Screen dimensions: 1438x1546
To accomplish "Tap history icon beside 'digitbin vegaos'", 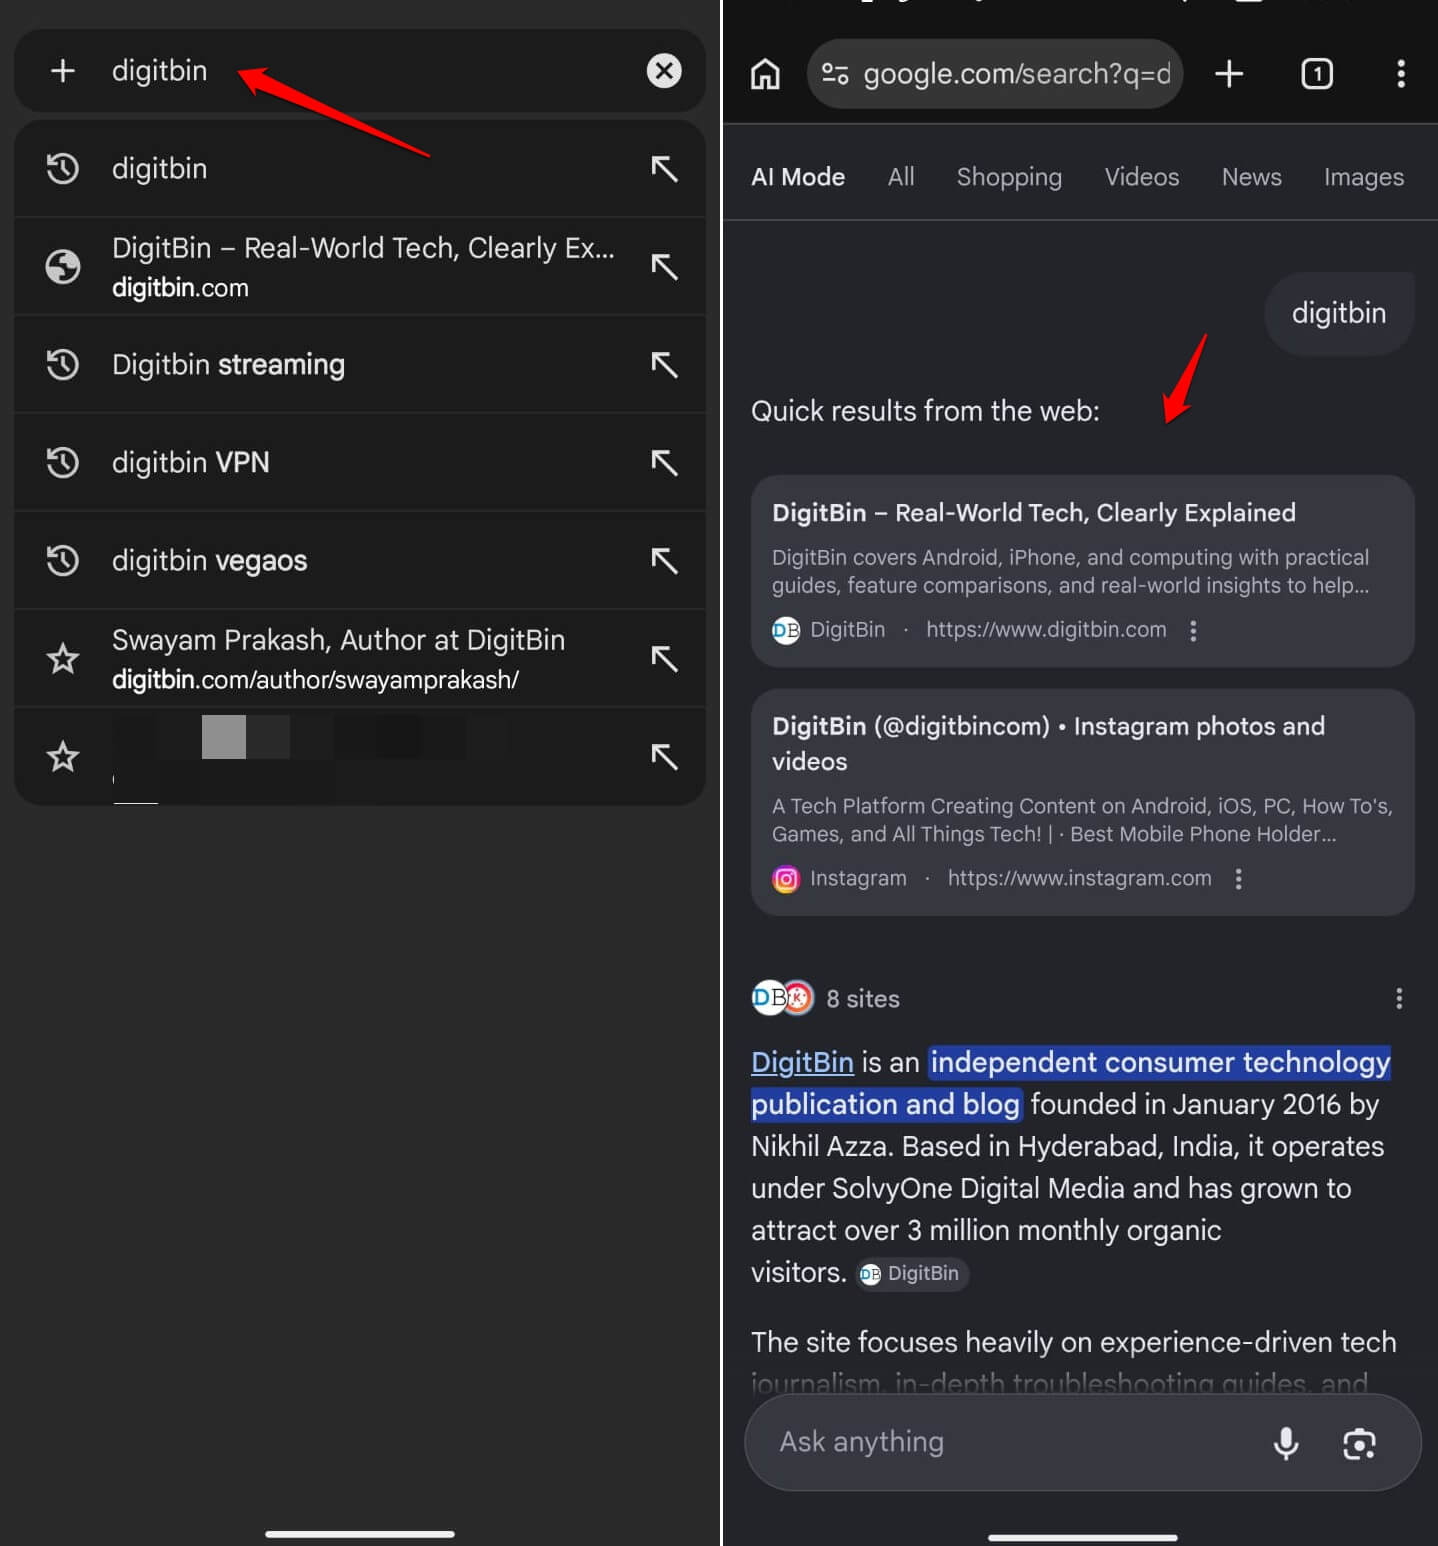I will (62, 560).
